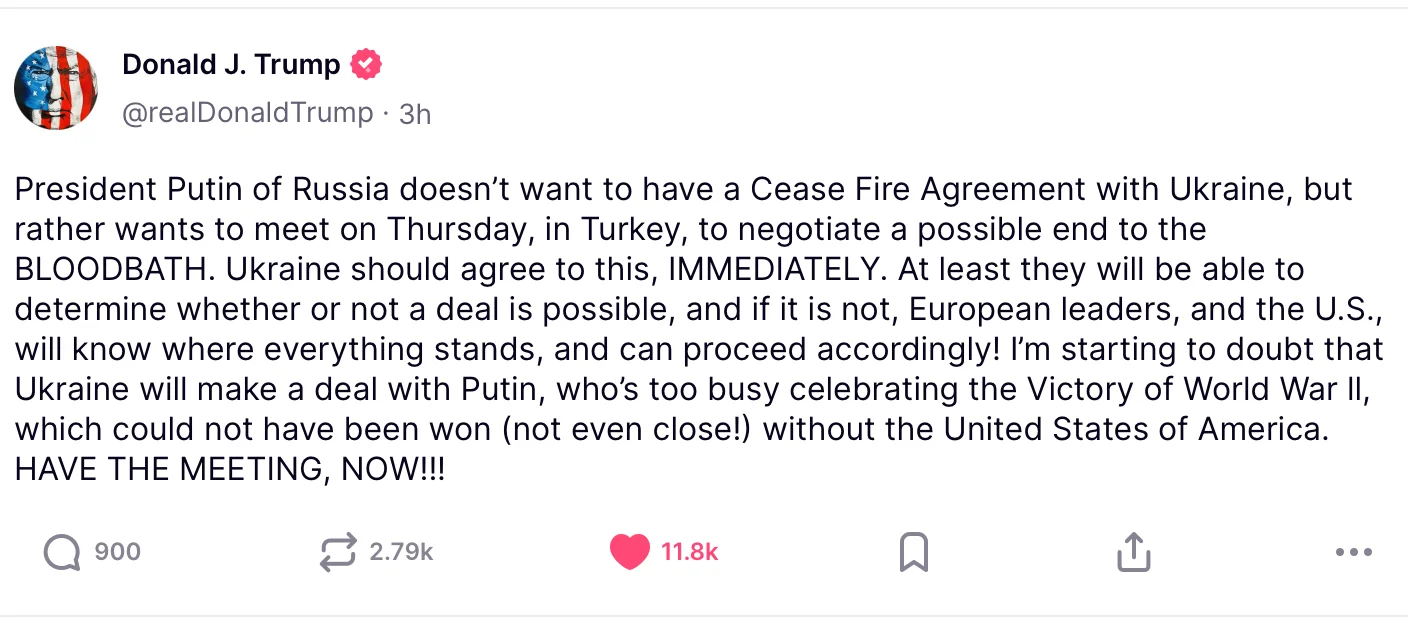This screenshot has height=624, width=1408.
Task: Click the share upload icon
Action: click(x=1133, y=552)
